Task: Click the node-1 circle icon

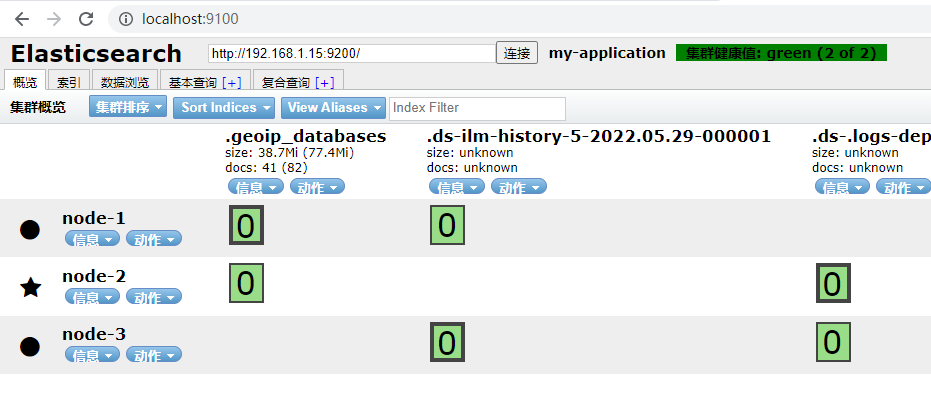Action: click(x=30, y=229)
